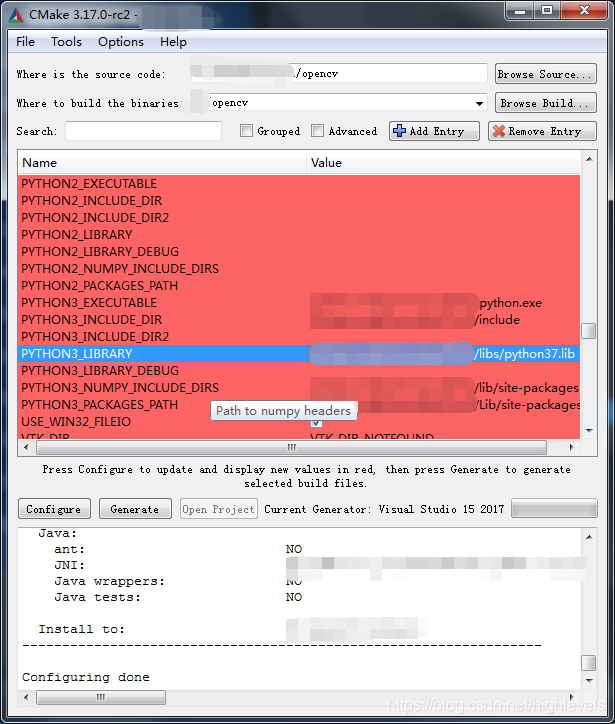Image resolution: width=615 pixels, height=724 pixels.
Task: Select the PYTHON3_PACKAGES_PATH row
Action: [x=299, y=405]
